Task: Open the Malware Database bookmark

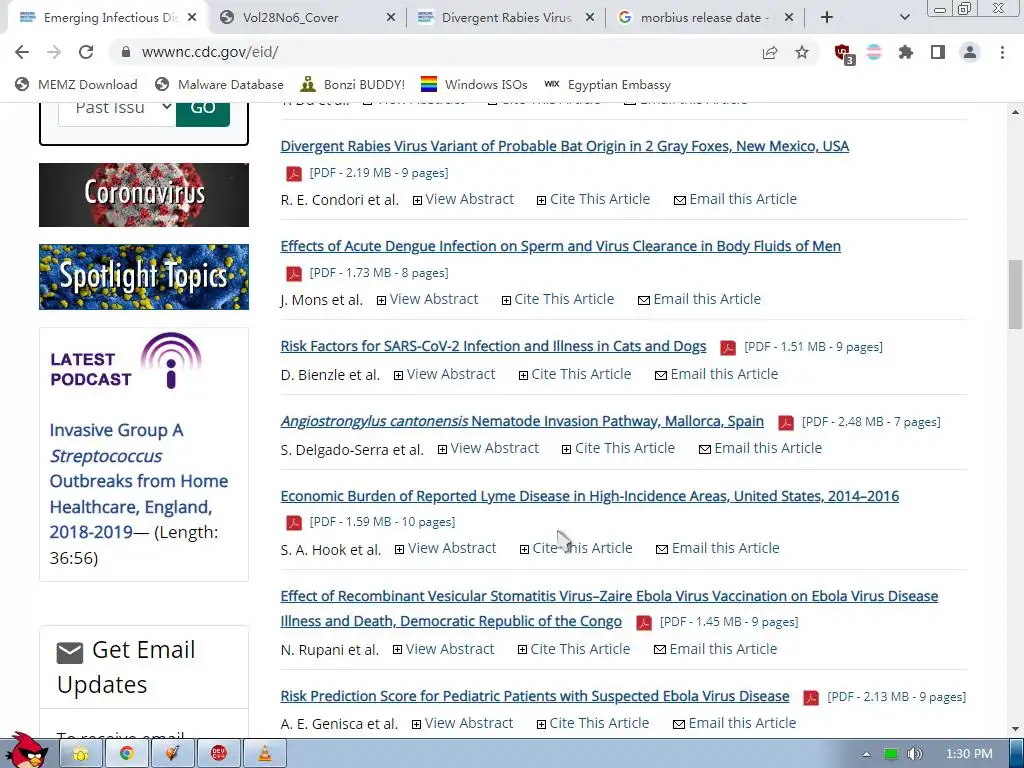Action: pyautogui.click(x=219, y=84)
